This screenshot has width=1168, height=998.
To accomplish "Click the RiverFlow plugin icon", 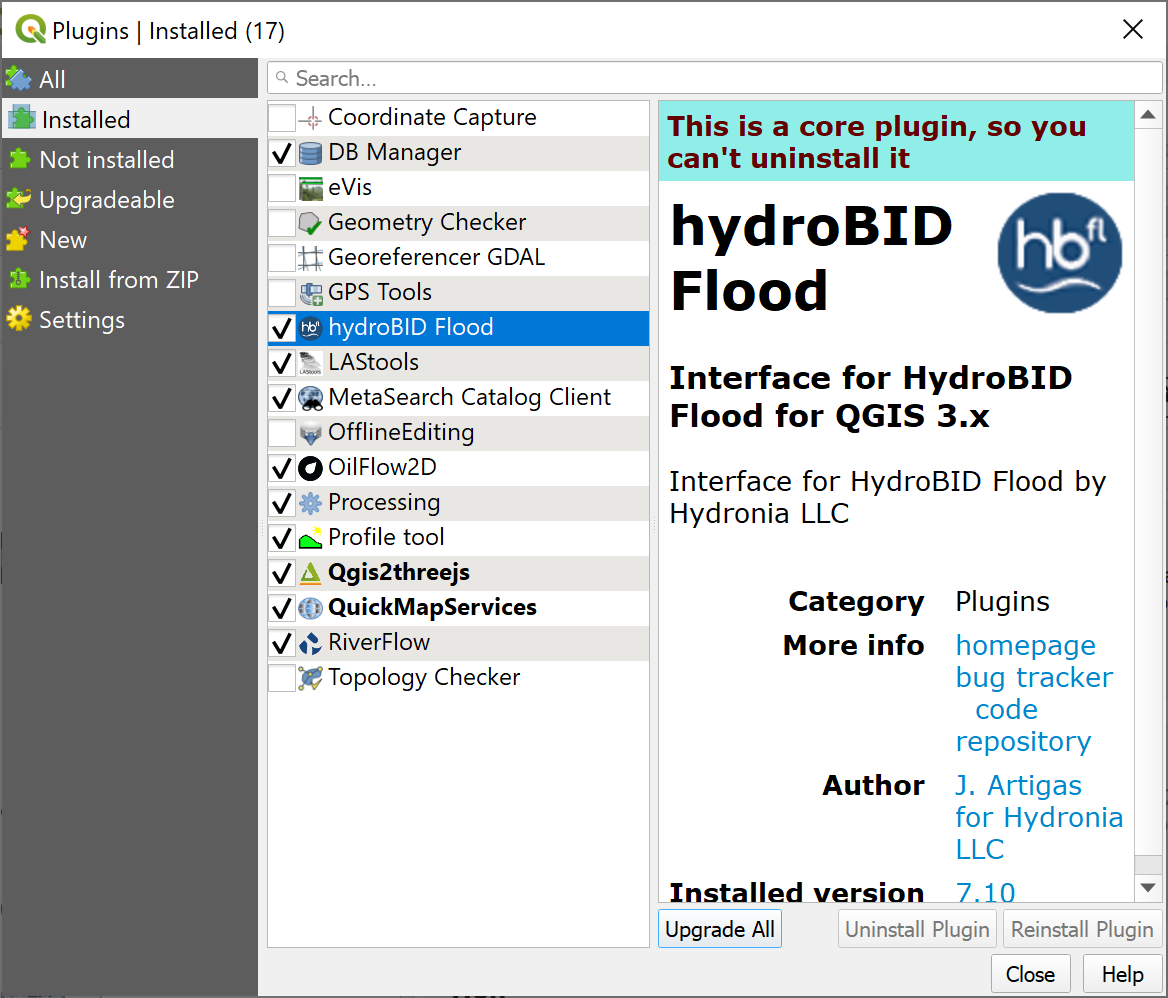I will pos(311,643).
